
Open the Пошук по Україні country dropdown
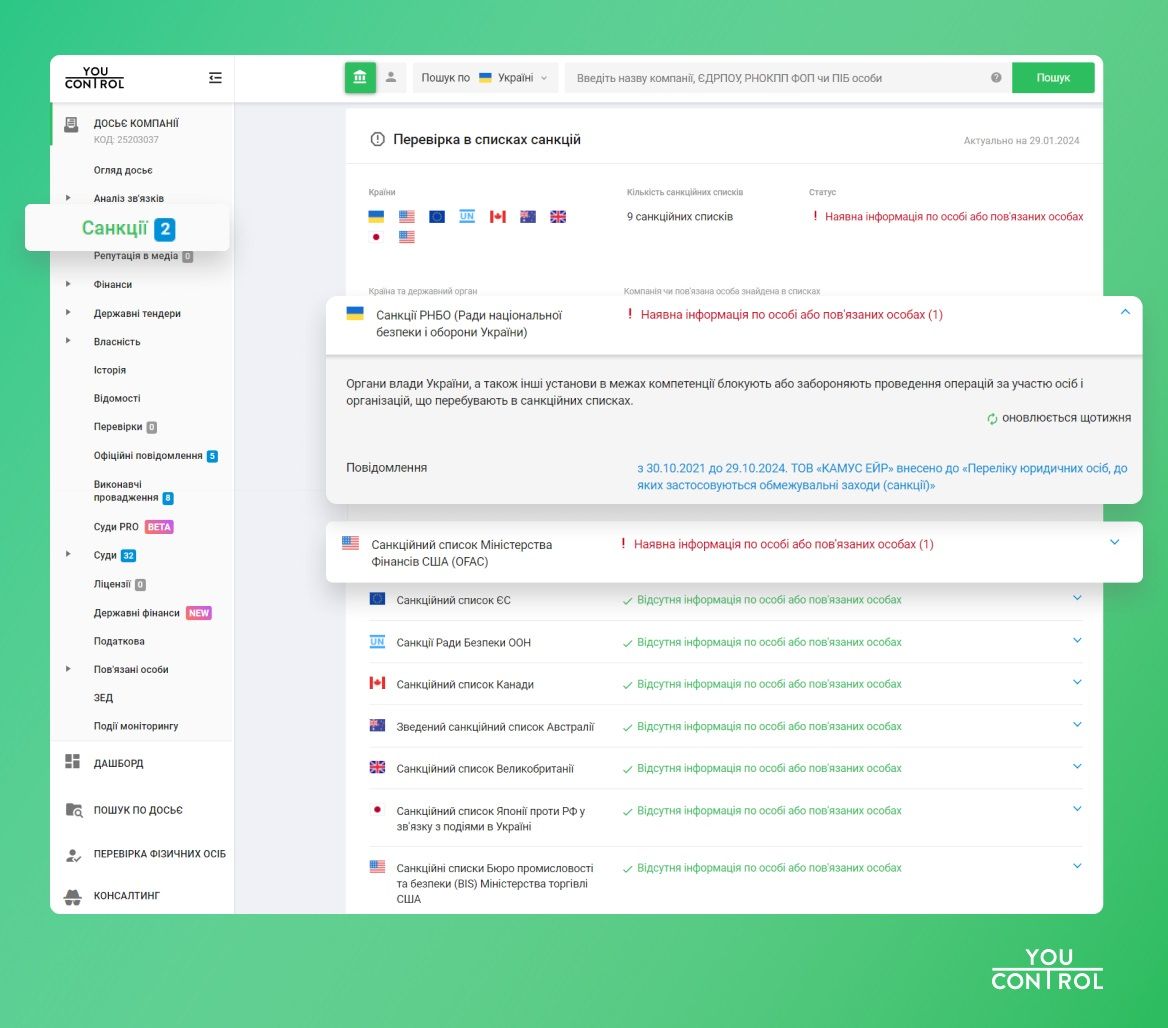[x=485, y=78]
